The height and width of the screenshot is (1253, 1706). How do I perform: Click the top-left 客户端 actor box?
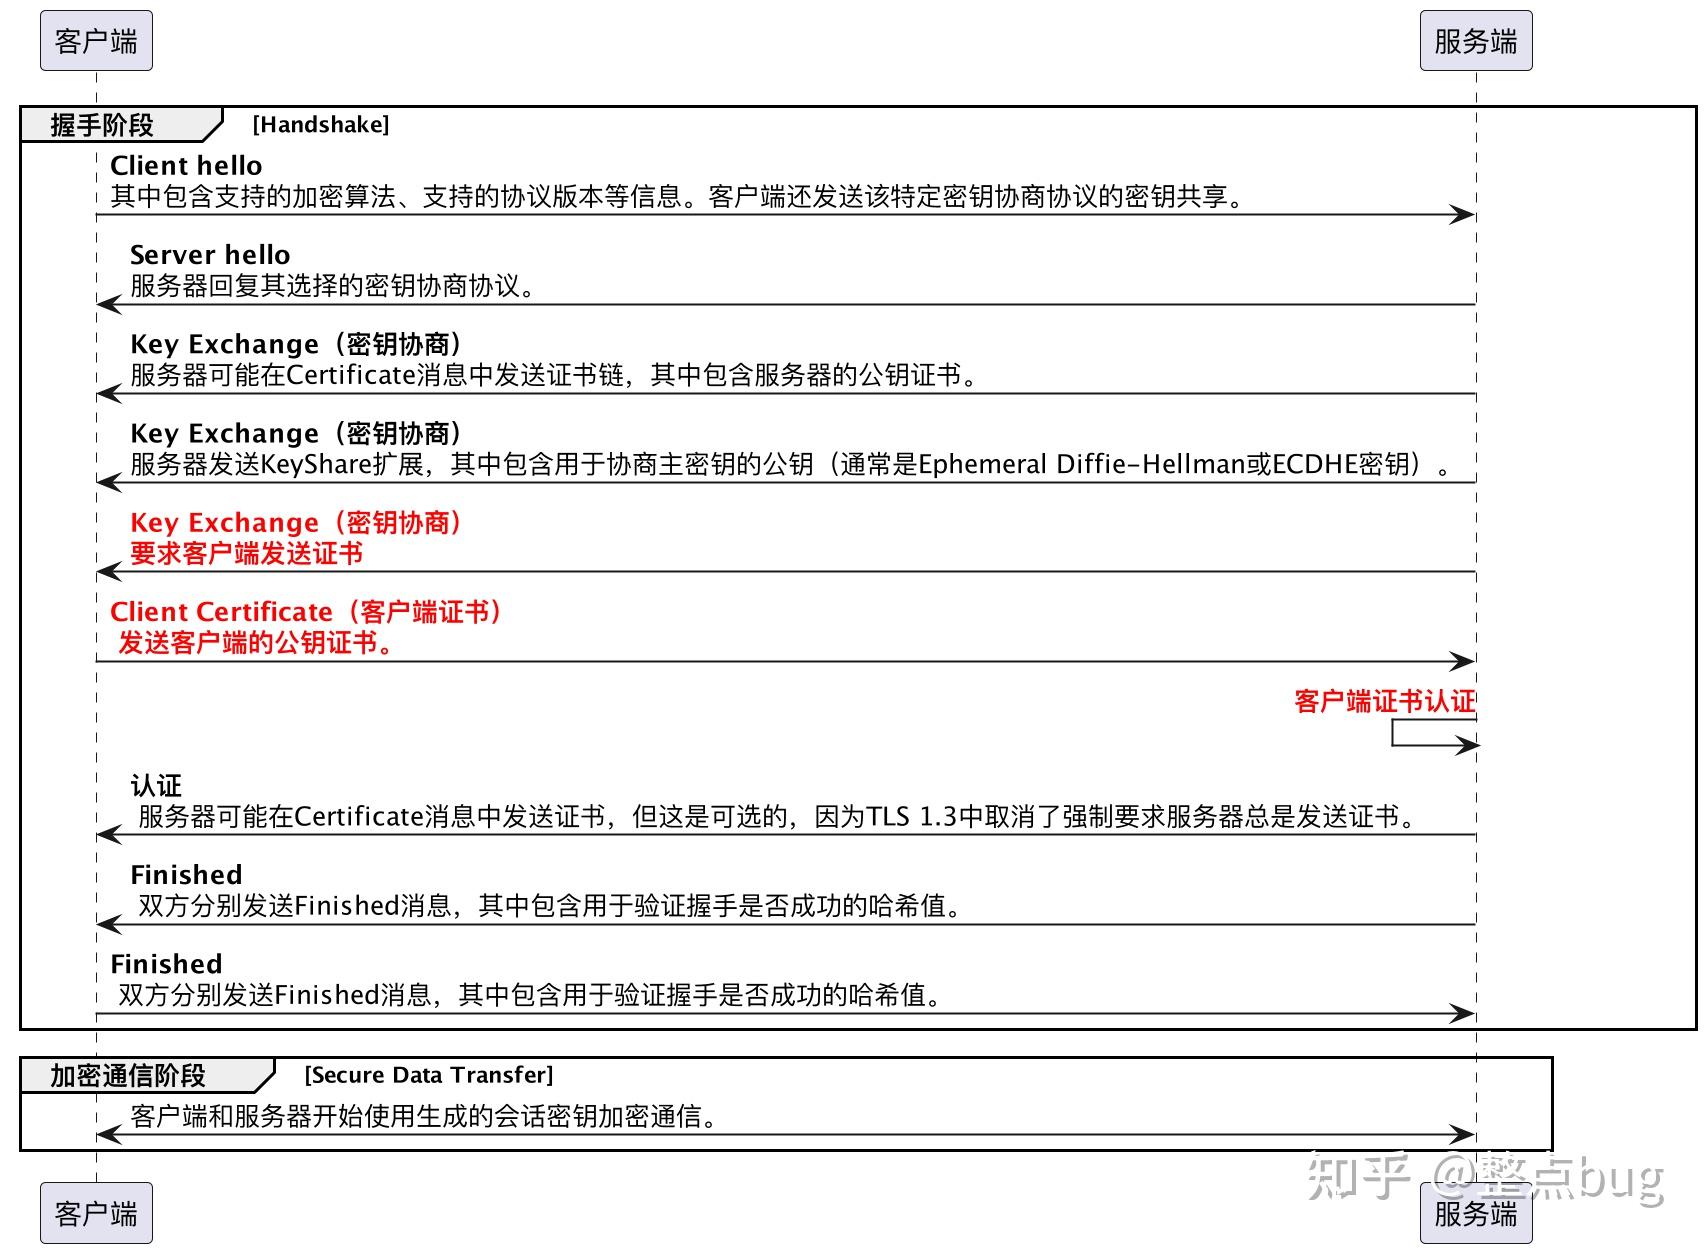95,41
